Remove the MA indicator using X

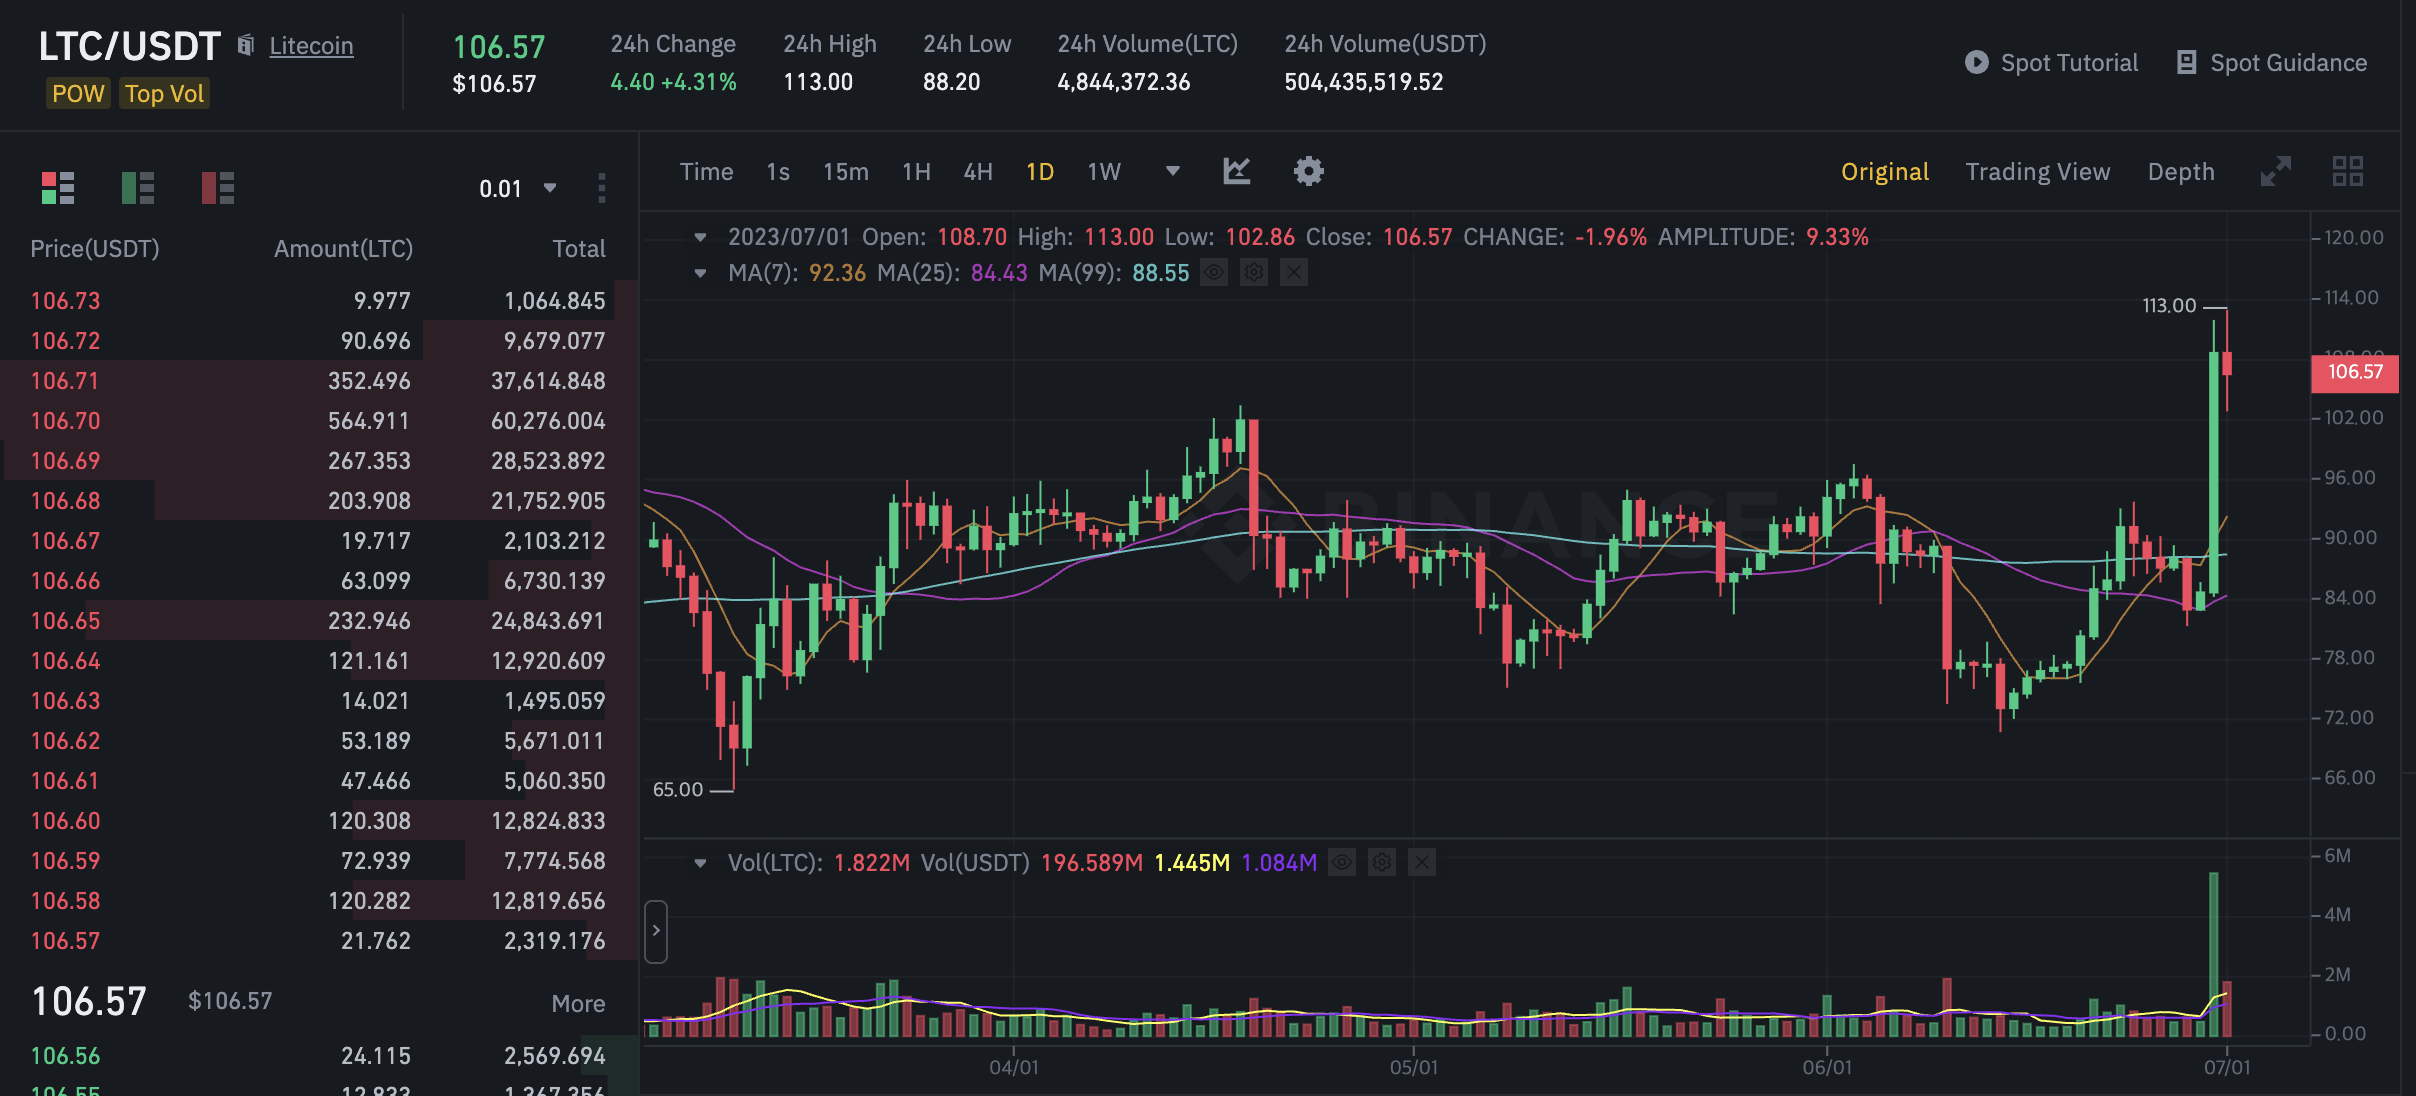1294,272
